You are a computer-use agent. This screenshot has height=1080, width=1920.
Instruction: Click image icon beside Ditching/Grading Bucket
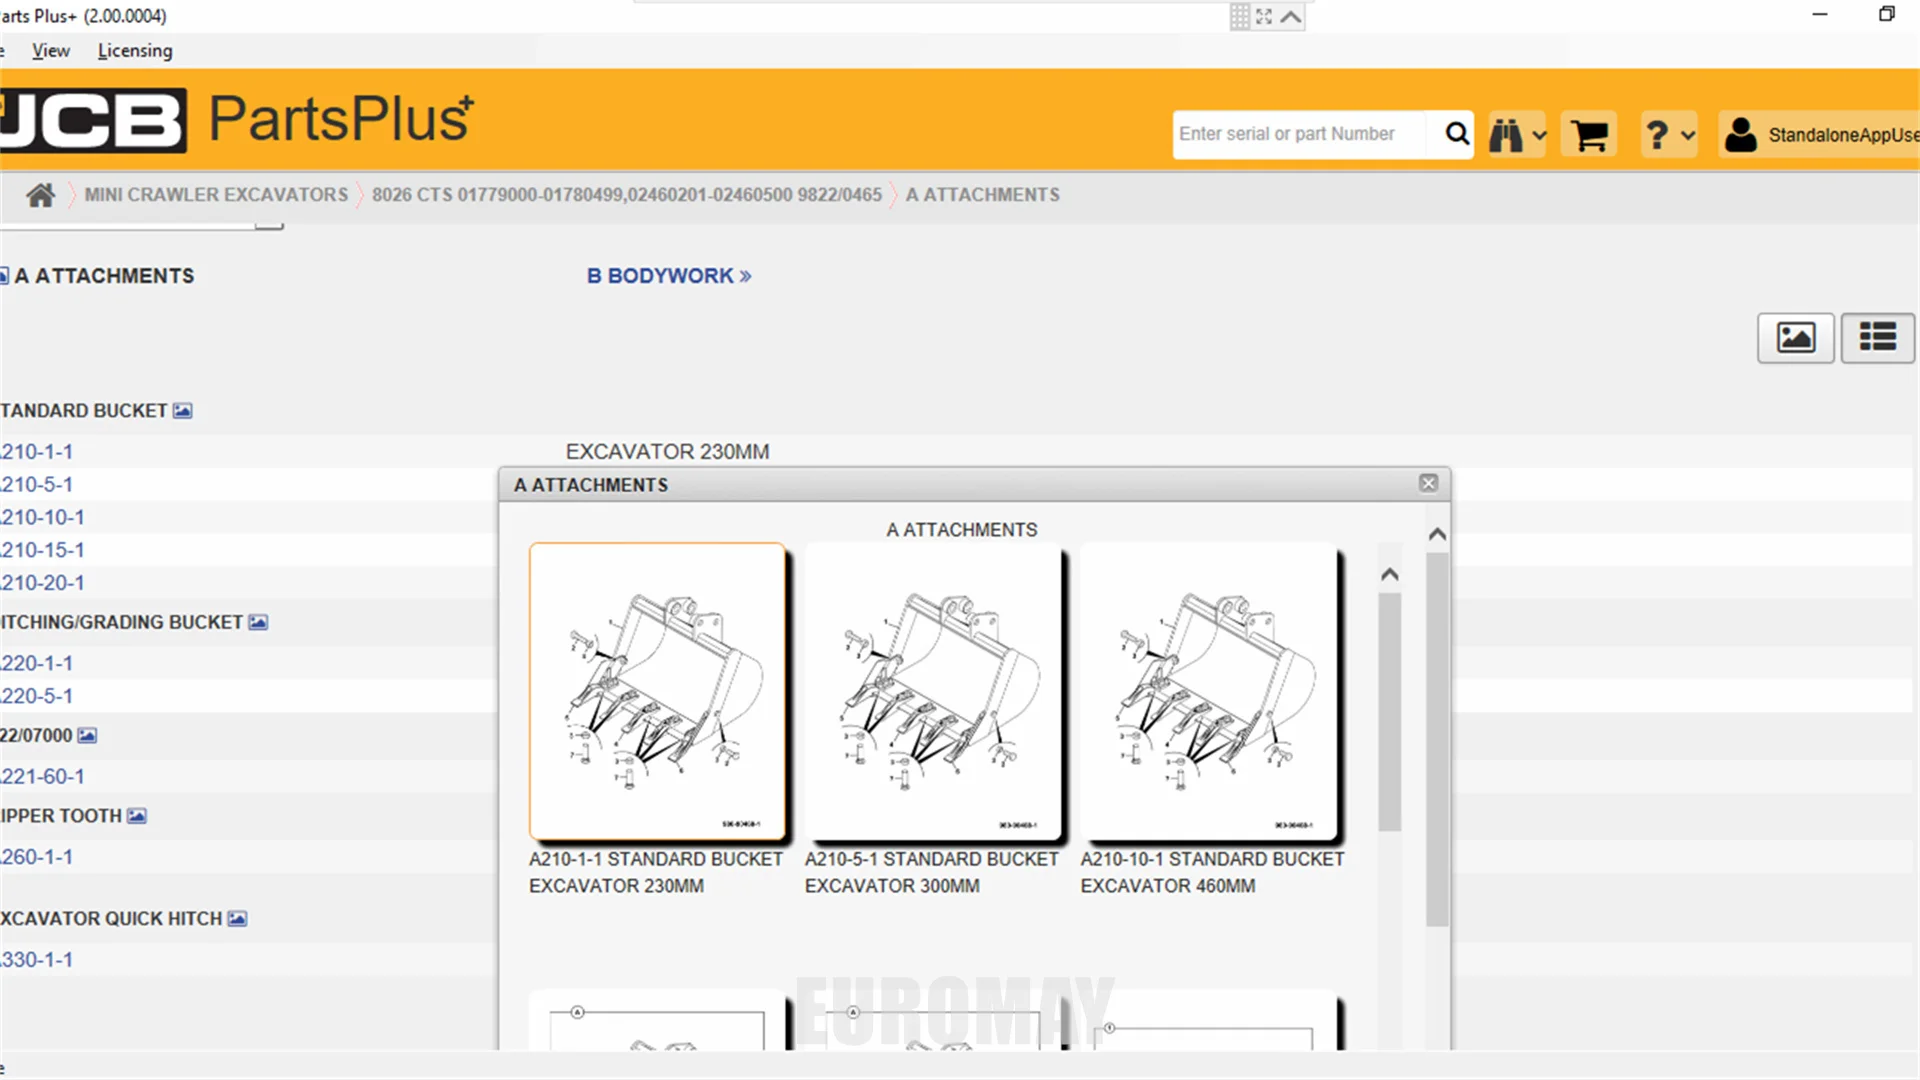258,622
